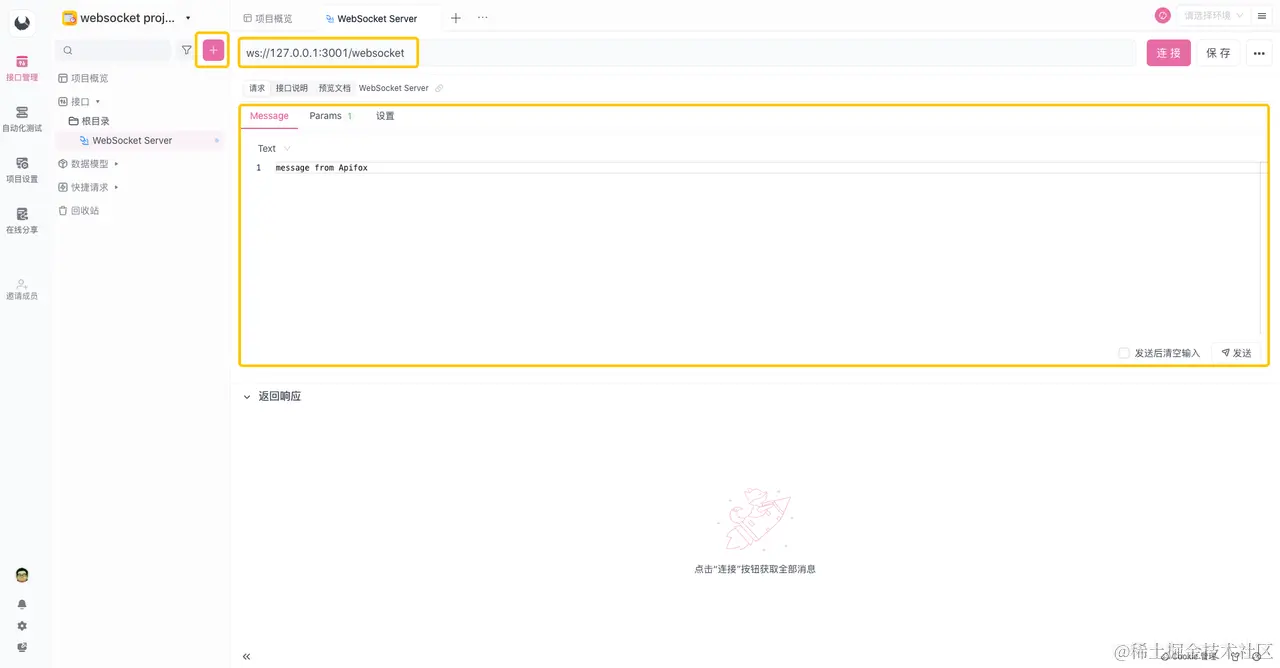This screenshot has height=668, width=1280.
Task: Expand the 快捷请求 tree node
Action: click(116, 187)
